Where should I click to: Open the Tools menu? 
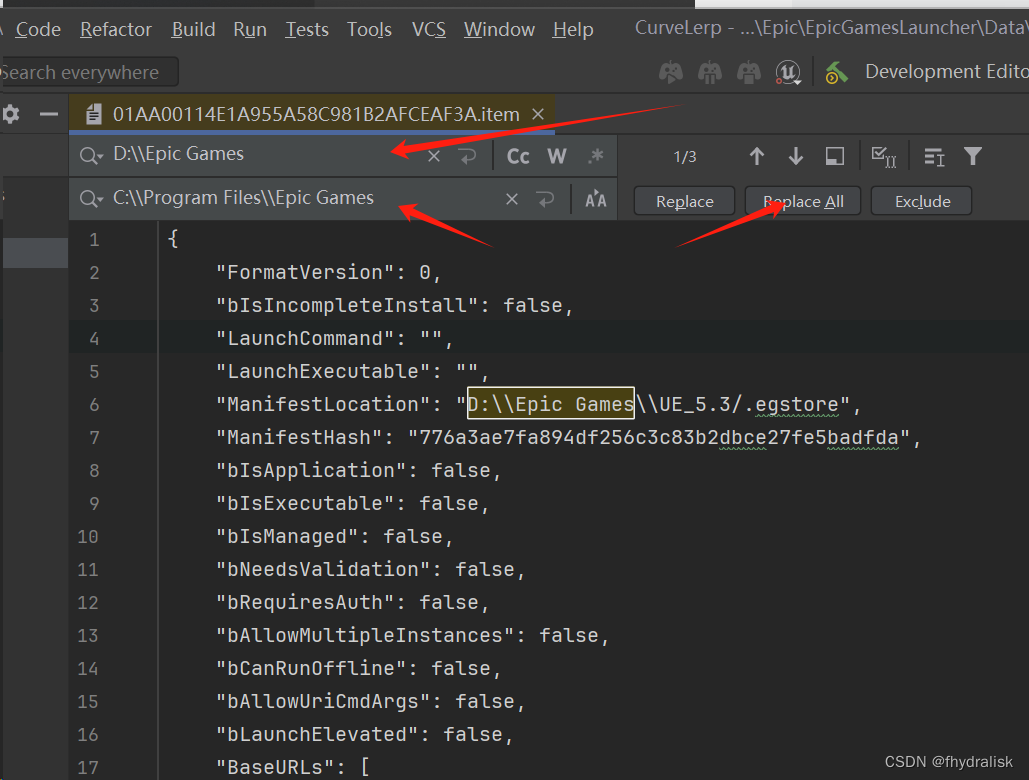click(x=369, y=30)
